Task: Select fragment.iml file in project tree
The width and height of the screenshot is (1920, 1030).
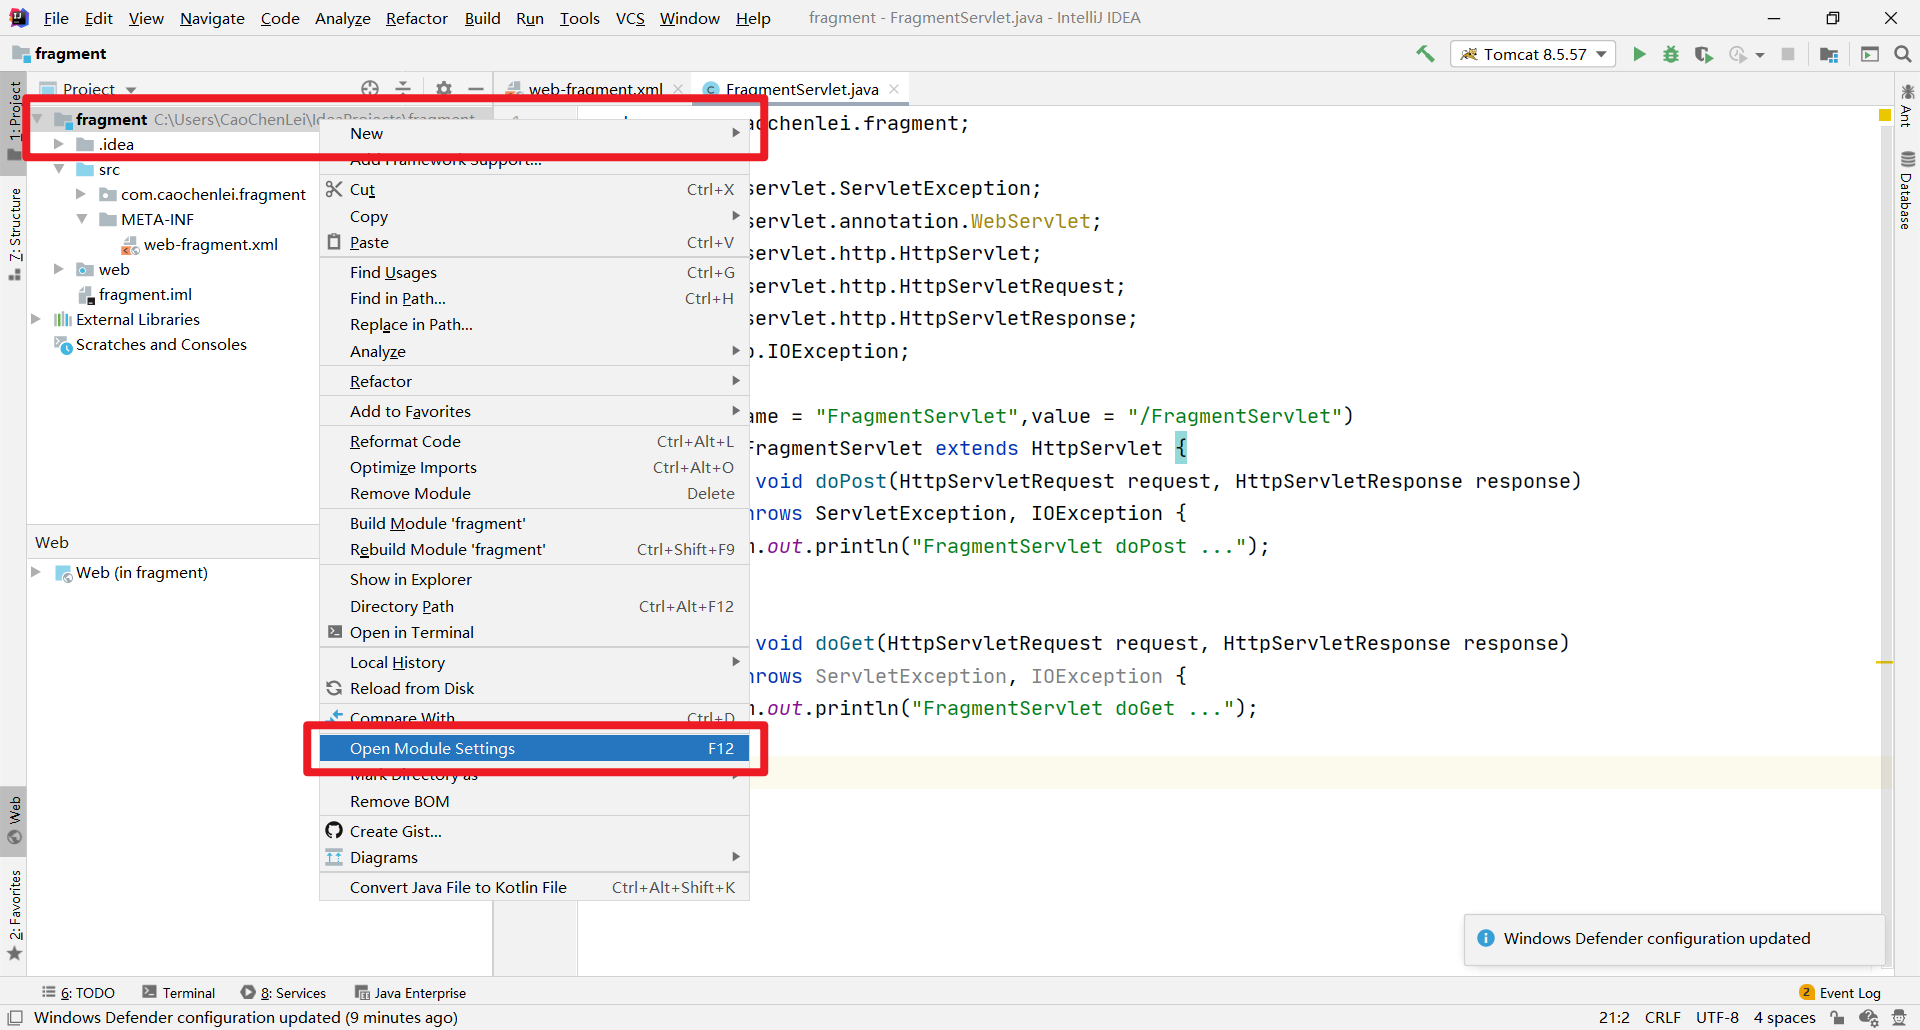Action: point(145,294)
